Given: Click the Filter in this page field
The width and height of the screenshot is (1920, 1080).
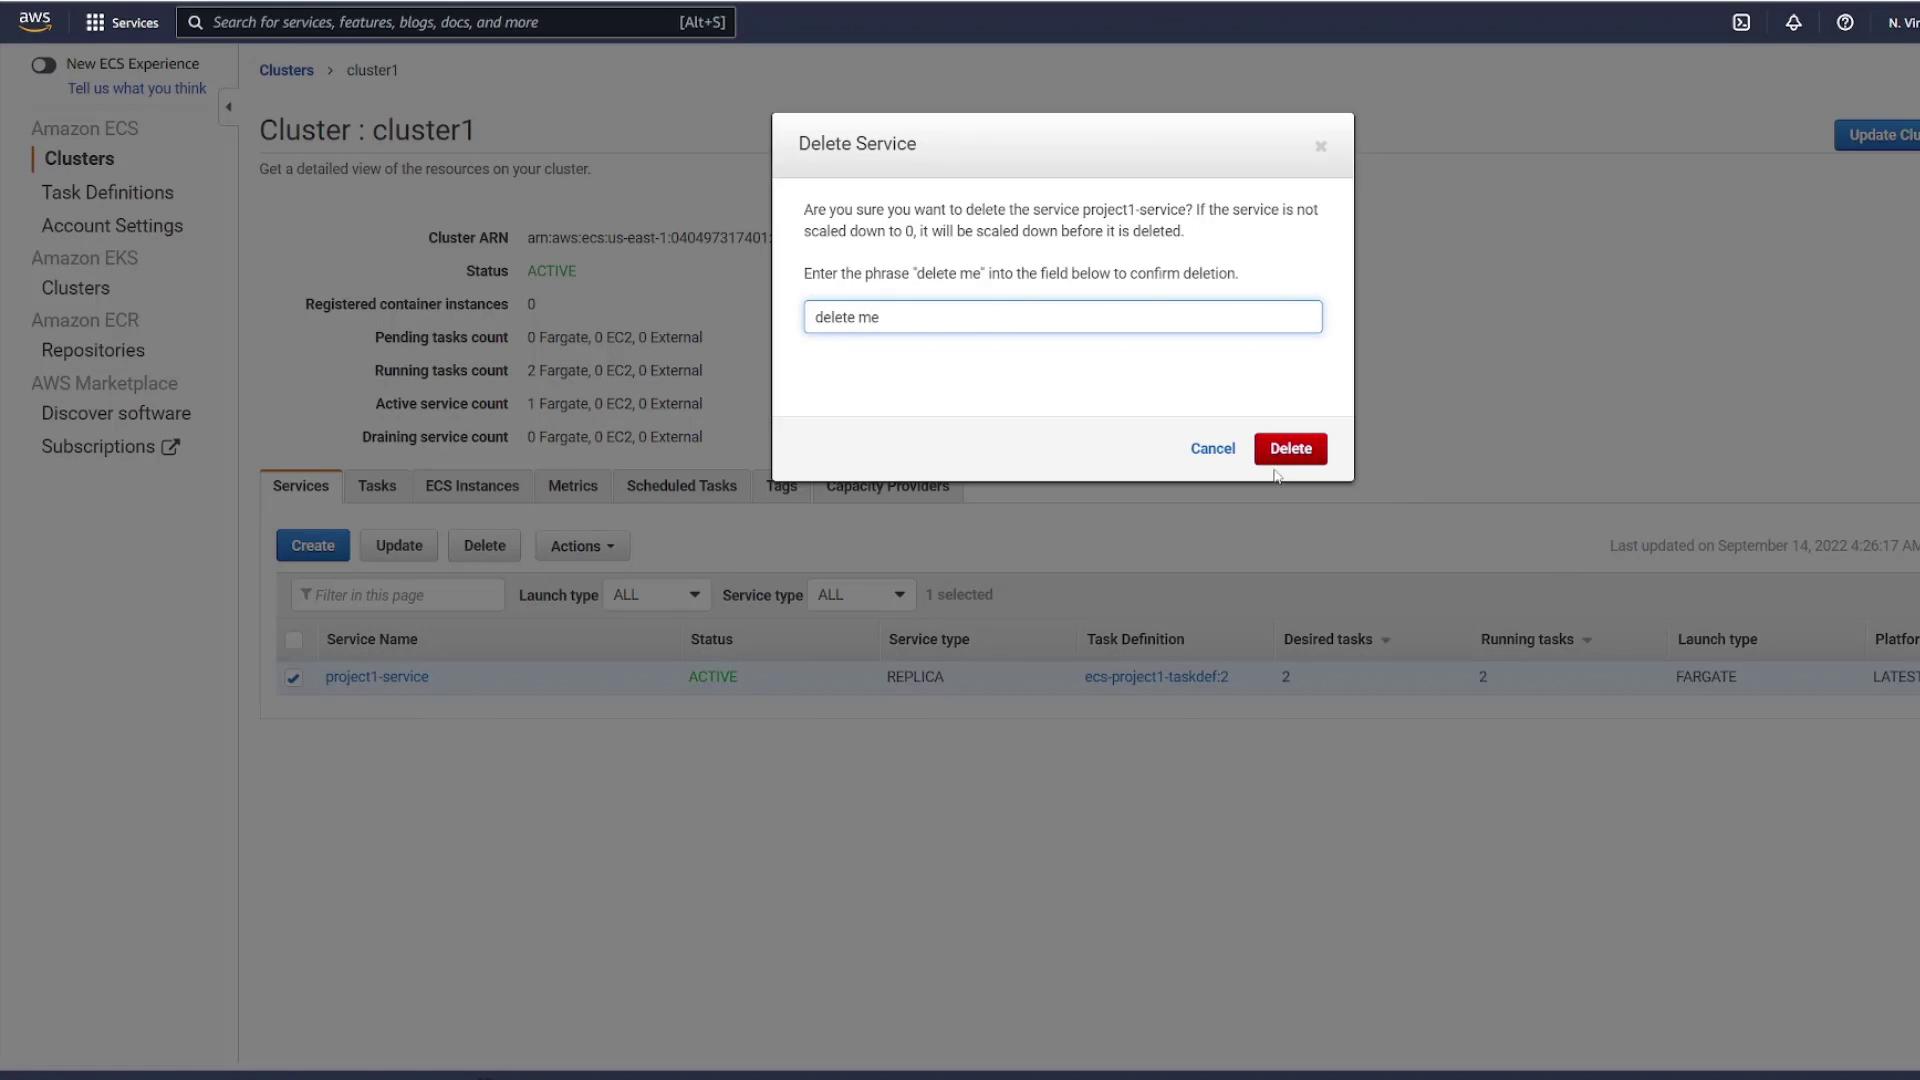Looking at the screenshot, I should pos(398,595).
